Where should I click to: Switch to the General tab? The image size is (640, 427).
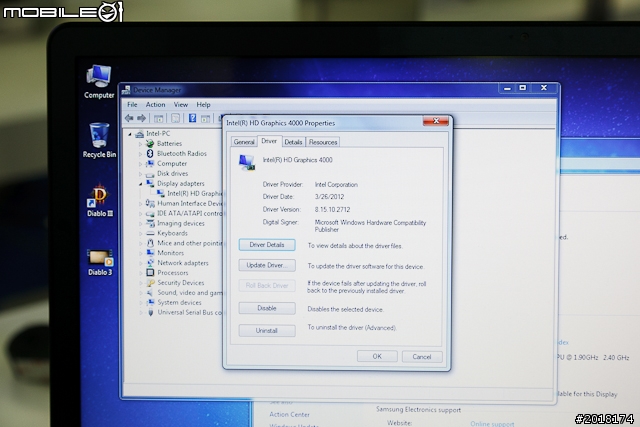pos(244,142)
